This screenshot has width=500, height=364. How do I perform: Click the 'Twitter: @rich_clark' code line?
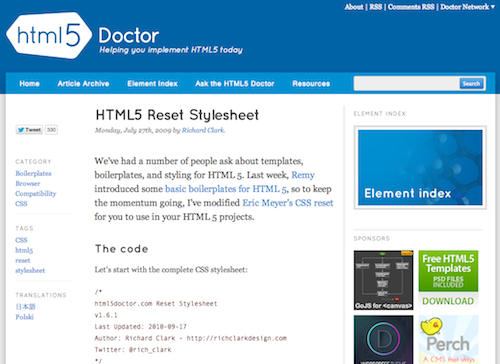click(x=133, y=350)
